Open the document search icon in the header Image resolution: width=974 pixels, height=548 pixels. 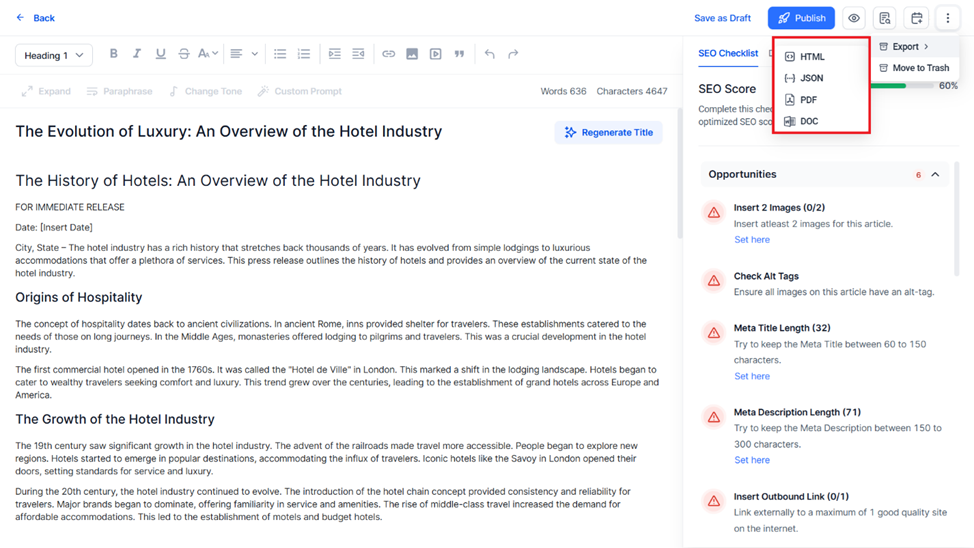point(885,18)
